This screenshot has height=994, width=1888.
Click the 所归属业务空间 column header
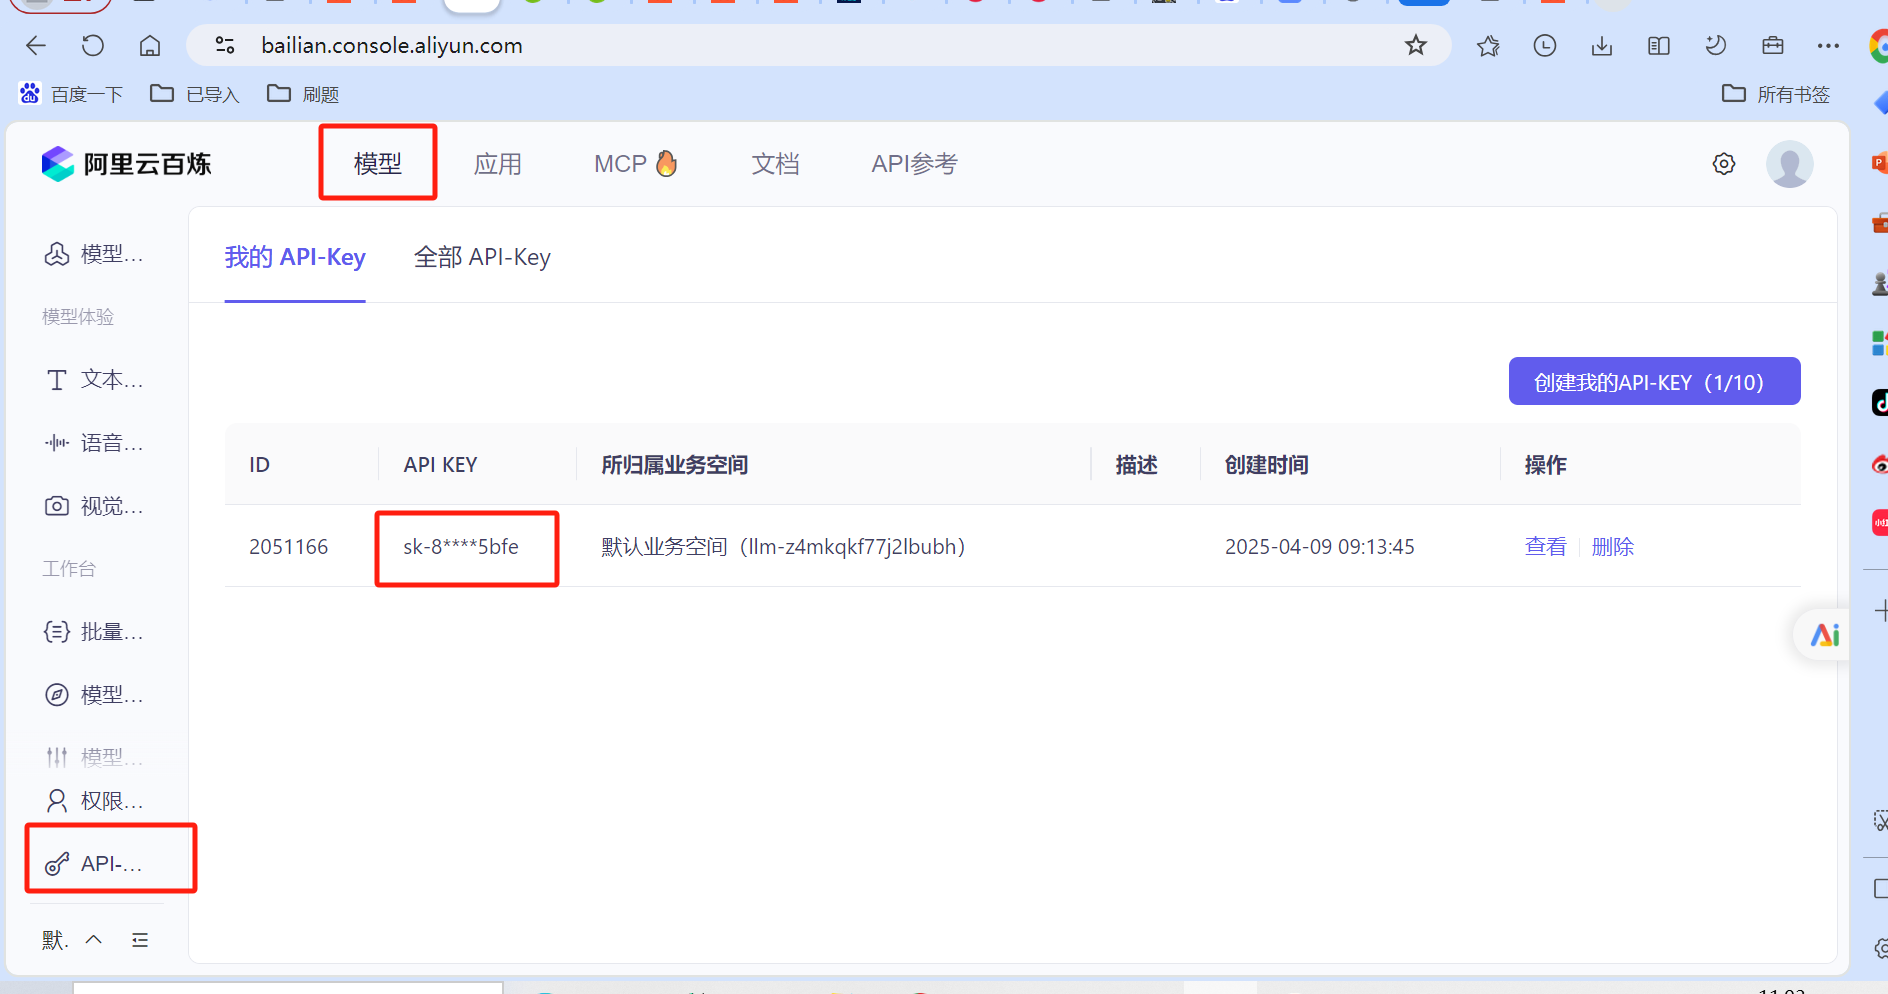pyautogui.click(x=675, y=464)
